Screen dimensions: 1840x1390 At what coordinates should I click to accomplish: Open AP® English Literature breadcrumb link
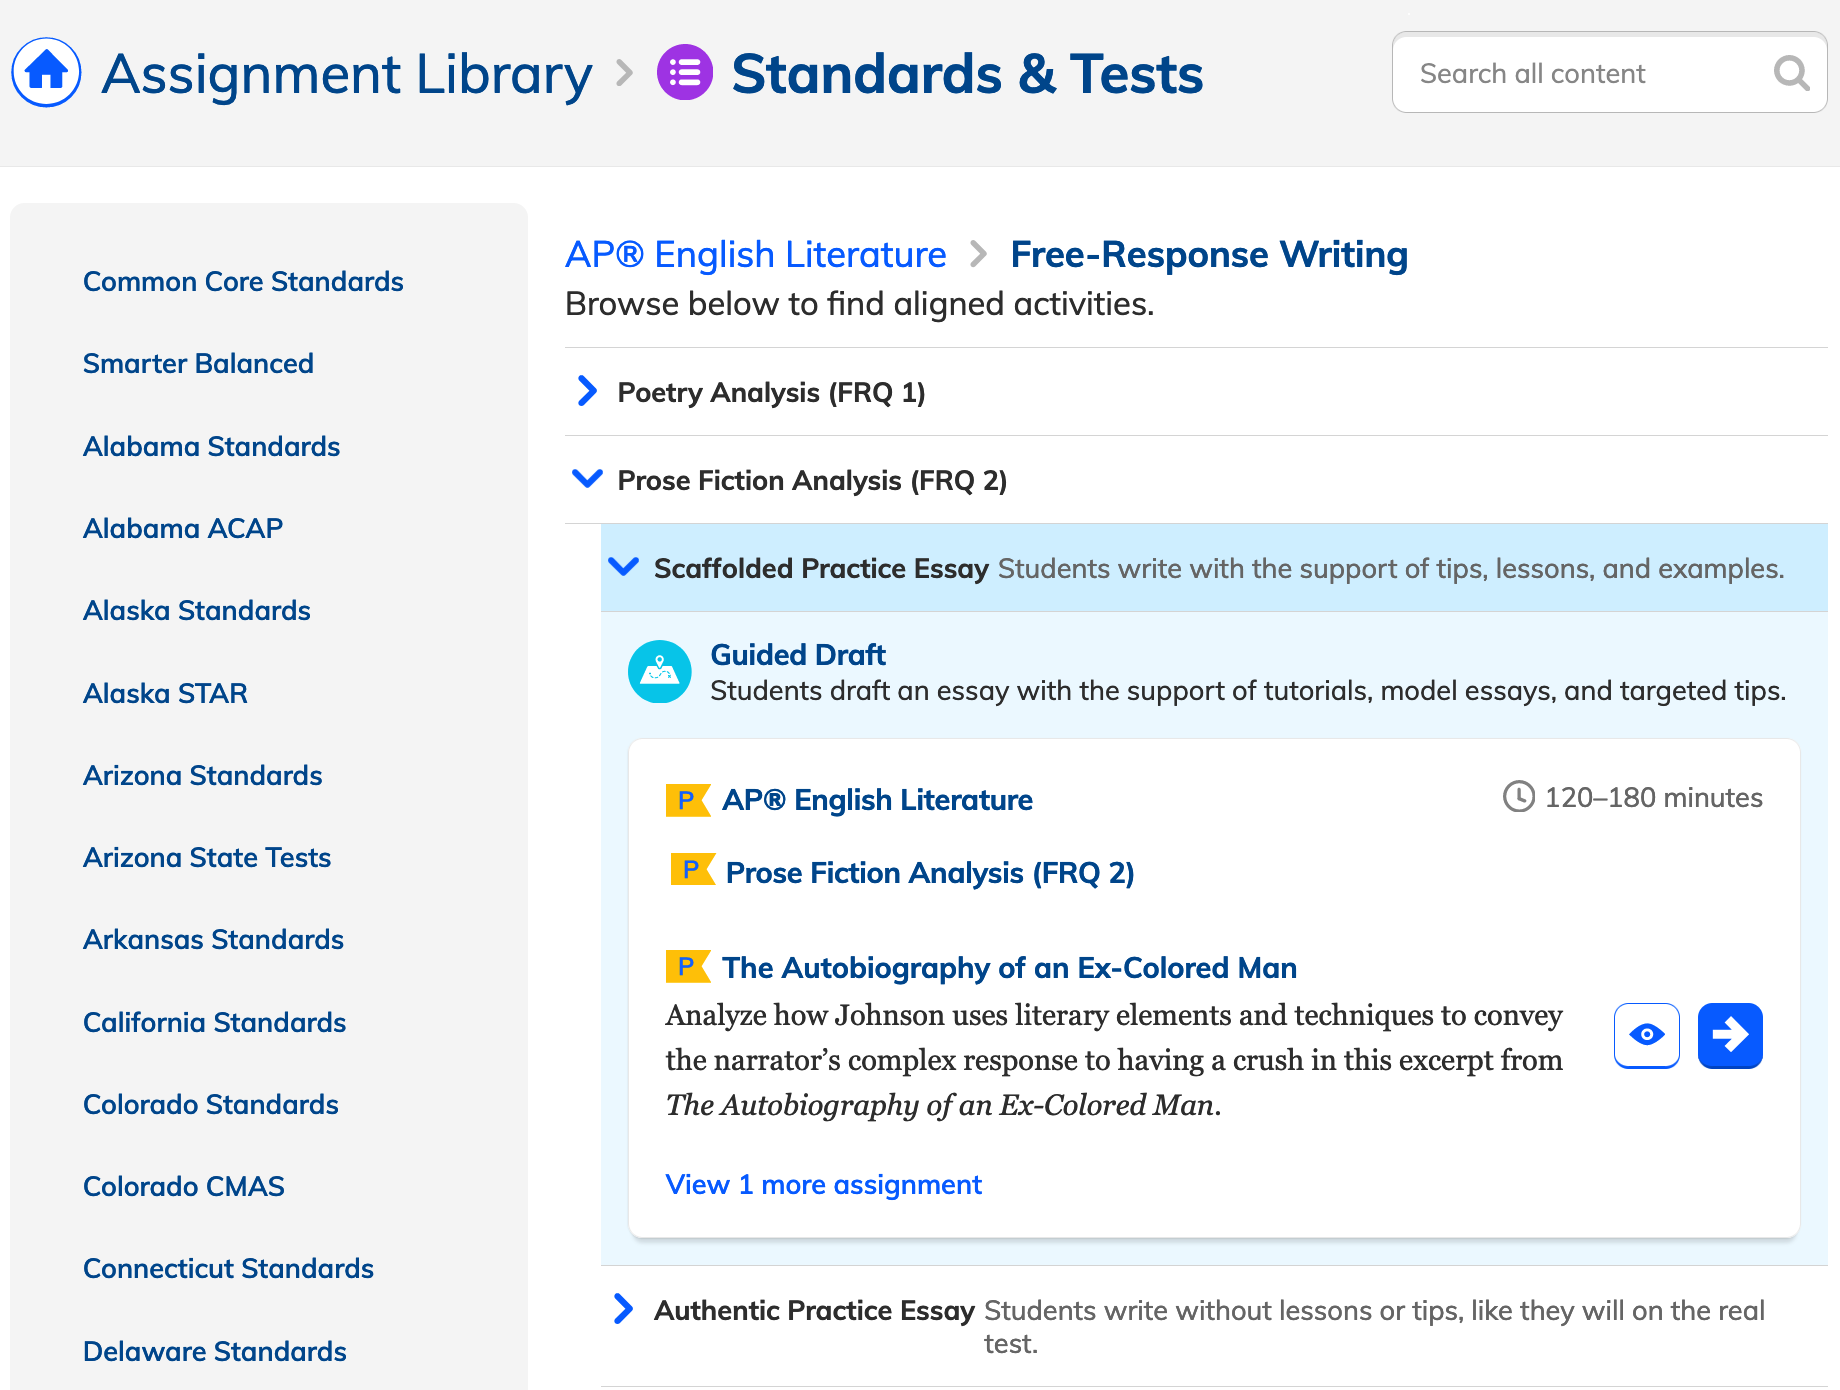[x=755, y=254]
